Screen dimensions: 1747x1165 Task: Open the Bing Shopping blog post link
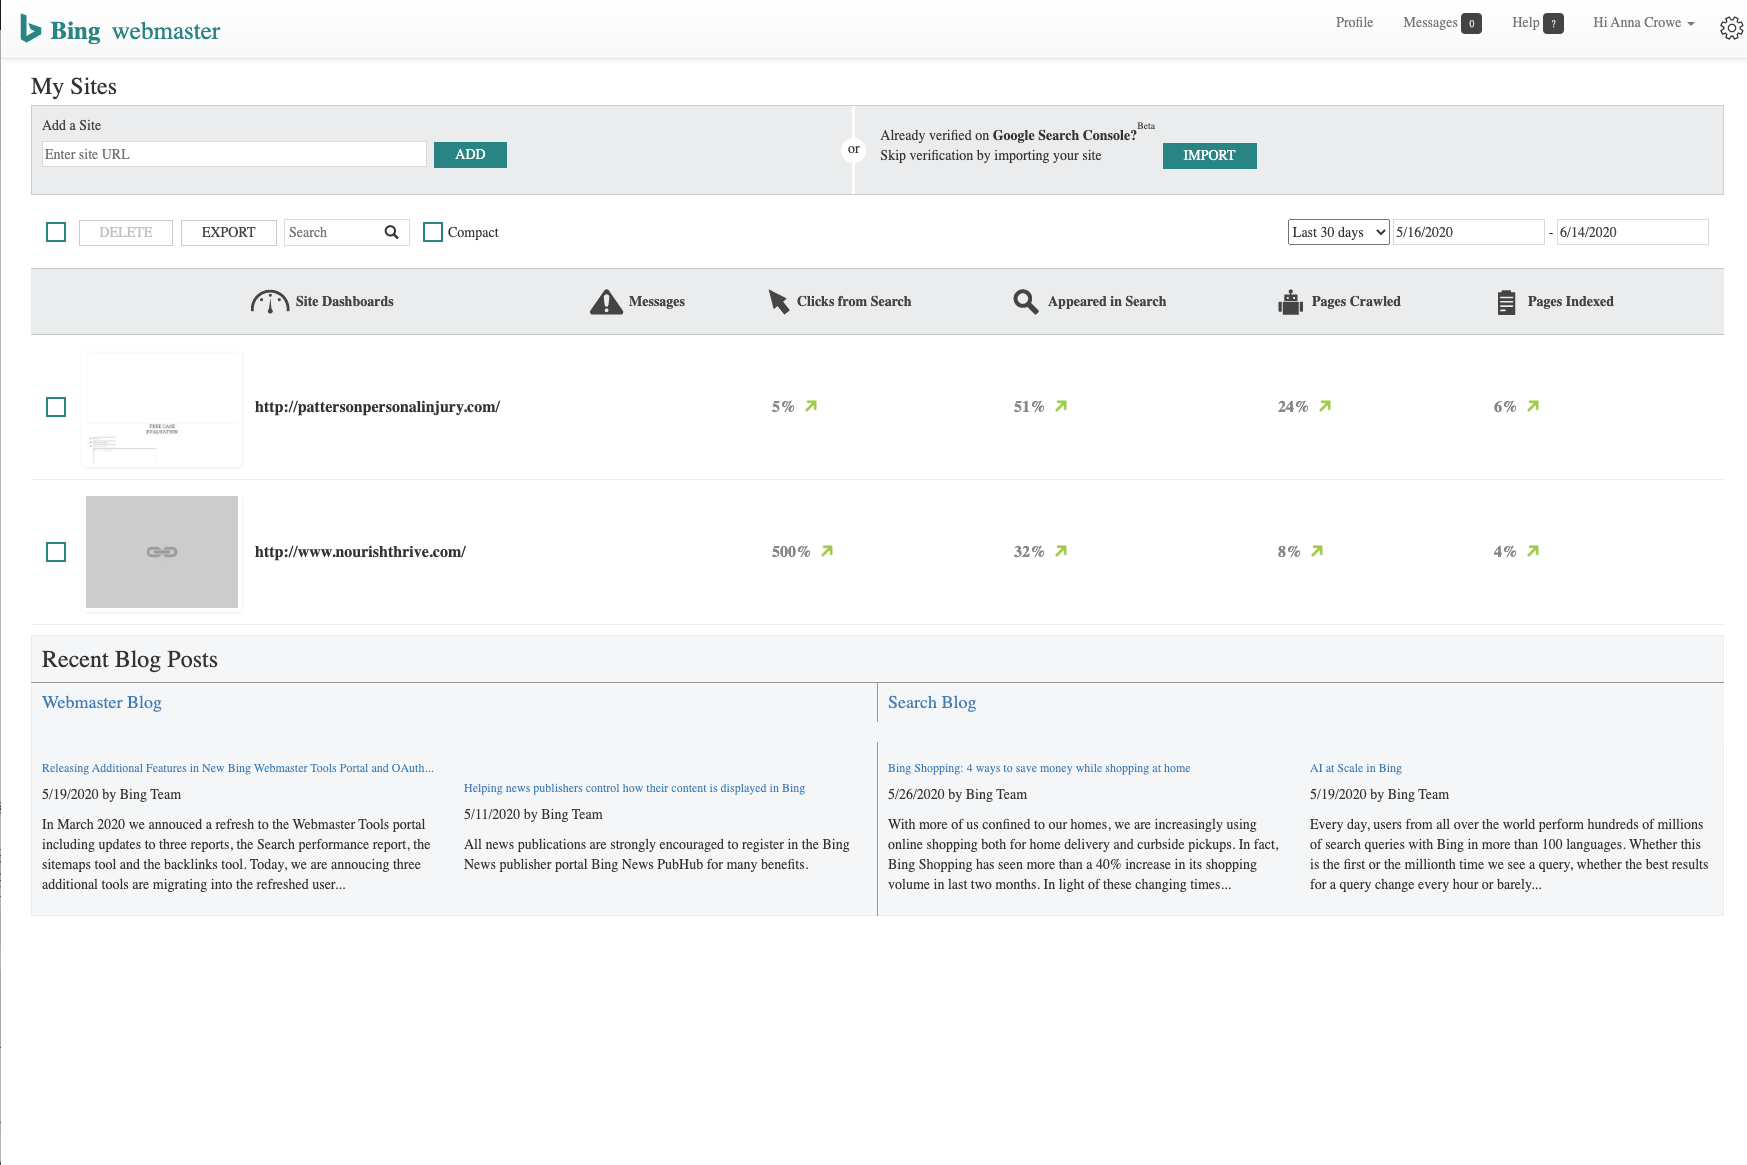pos(1039,768)
